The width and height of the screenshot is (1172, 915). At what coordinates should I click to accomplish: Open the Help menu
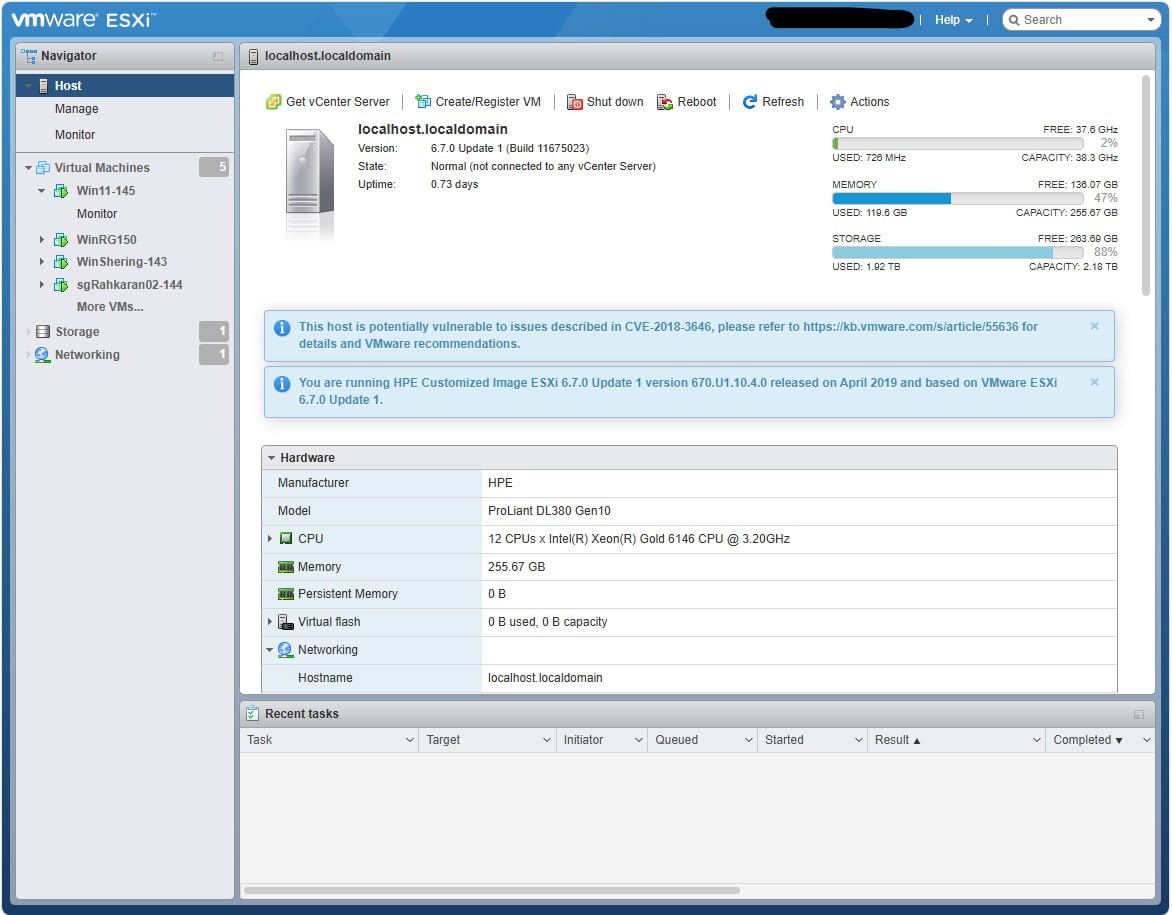coord(953,20)
